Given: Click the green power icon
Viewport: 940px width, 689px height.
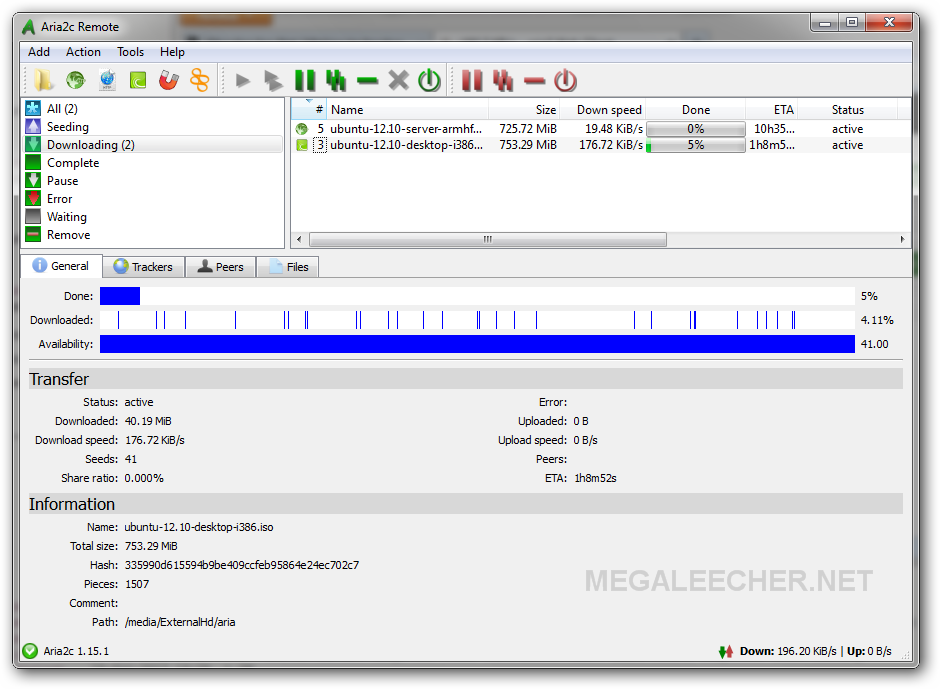Looking at the screenshot, I should 429,80.
